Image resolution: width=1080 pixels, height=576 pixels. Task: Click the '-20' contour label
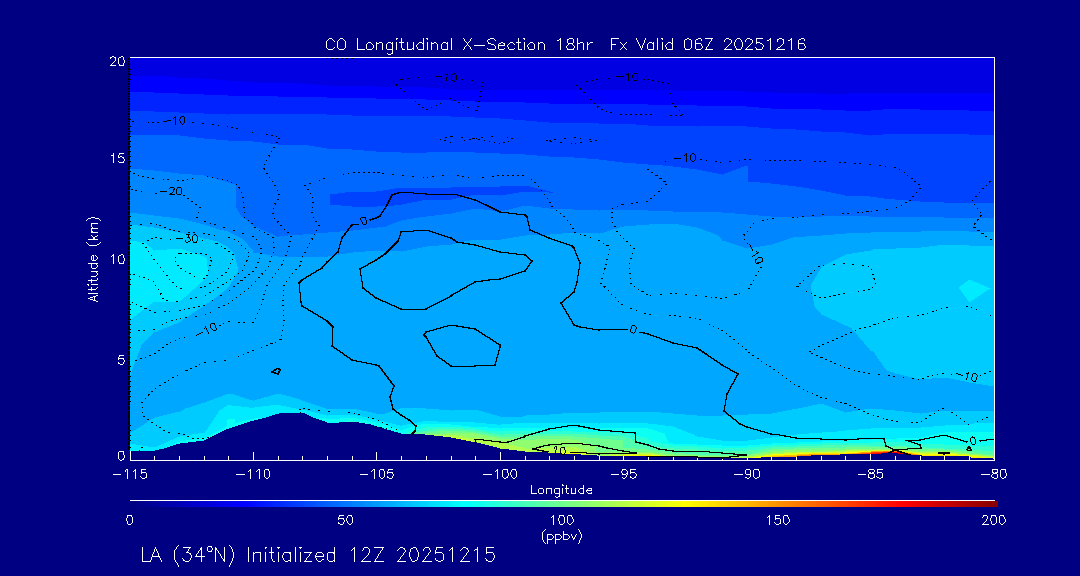click(x=170, y=191)
